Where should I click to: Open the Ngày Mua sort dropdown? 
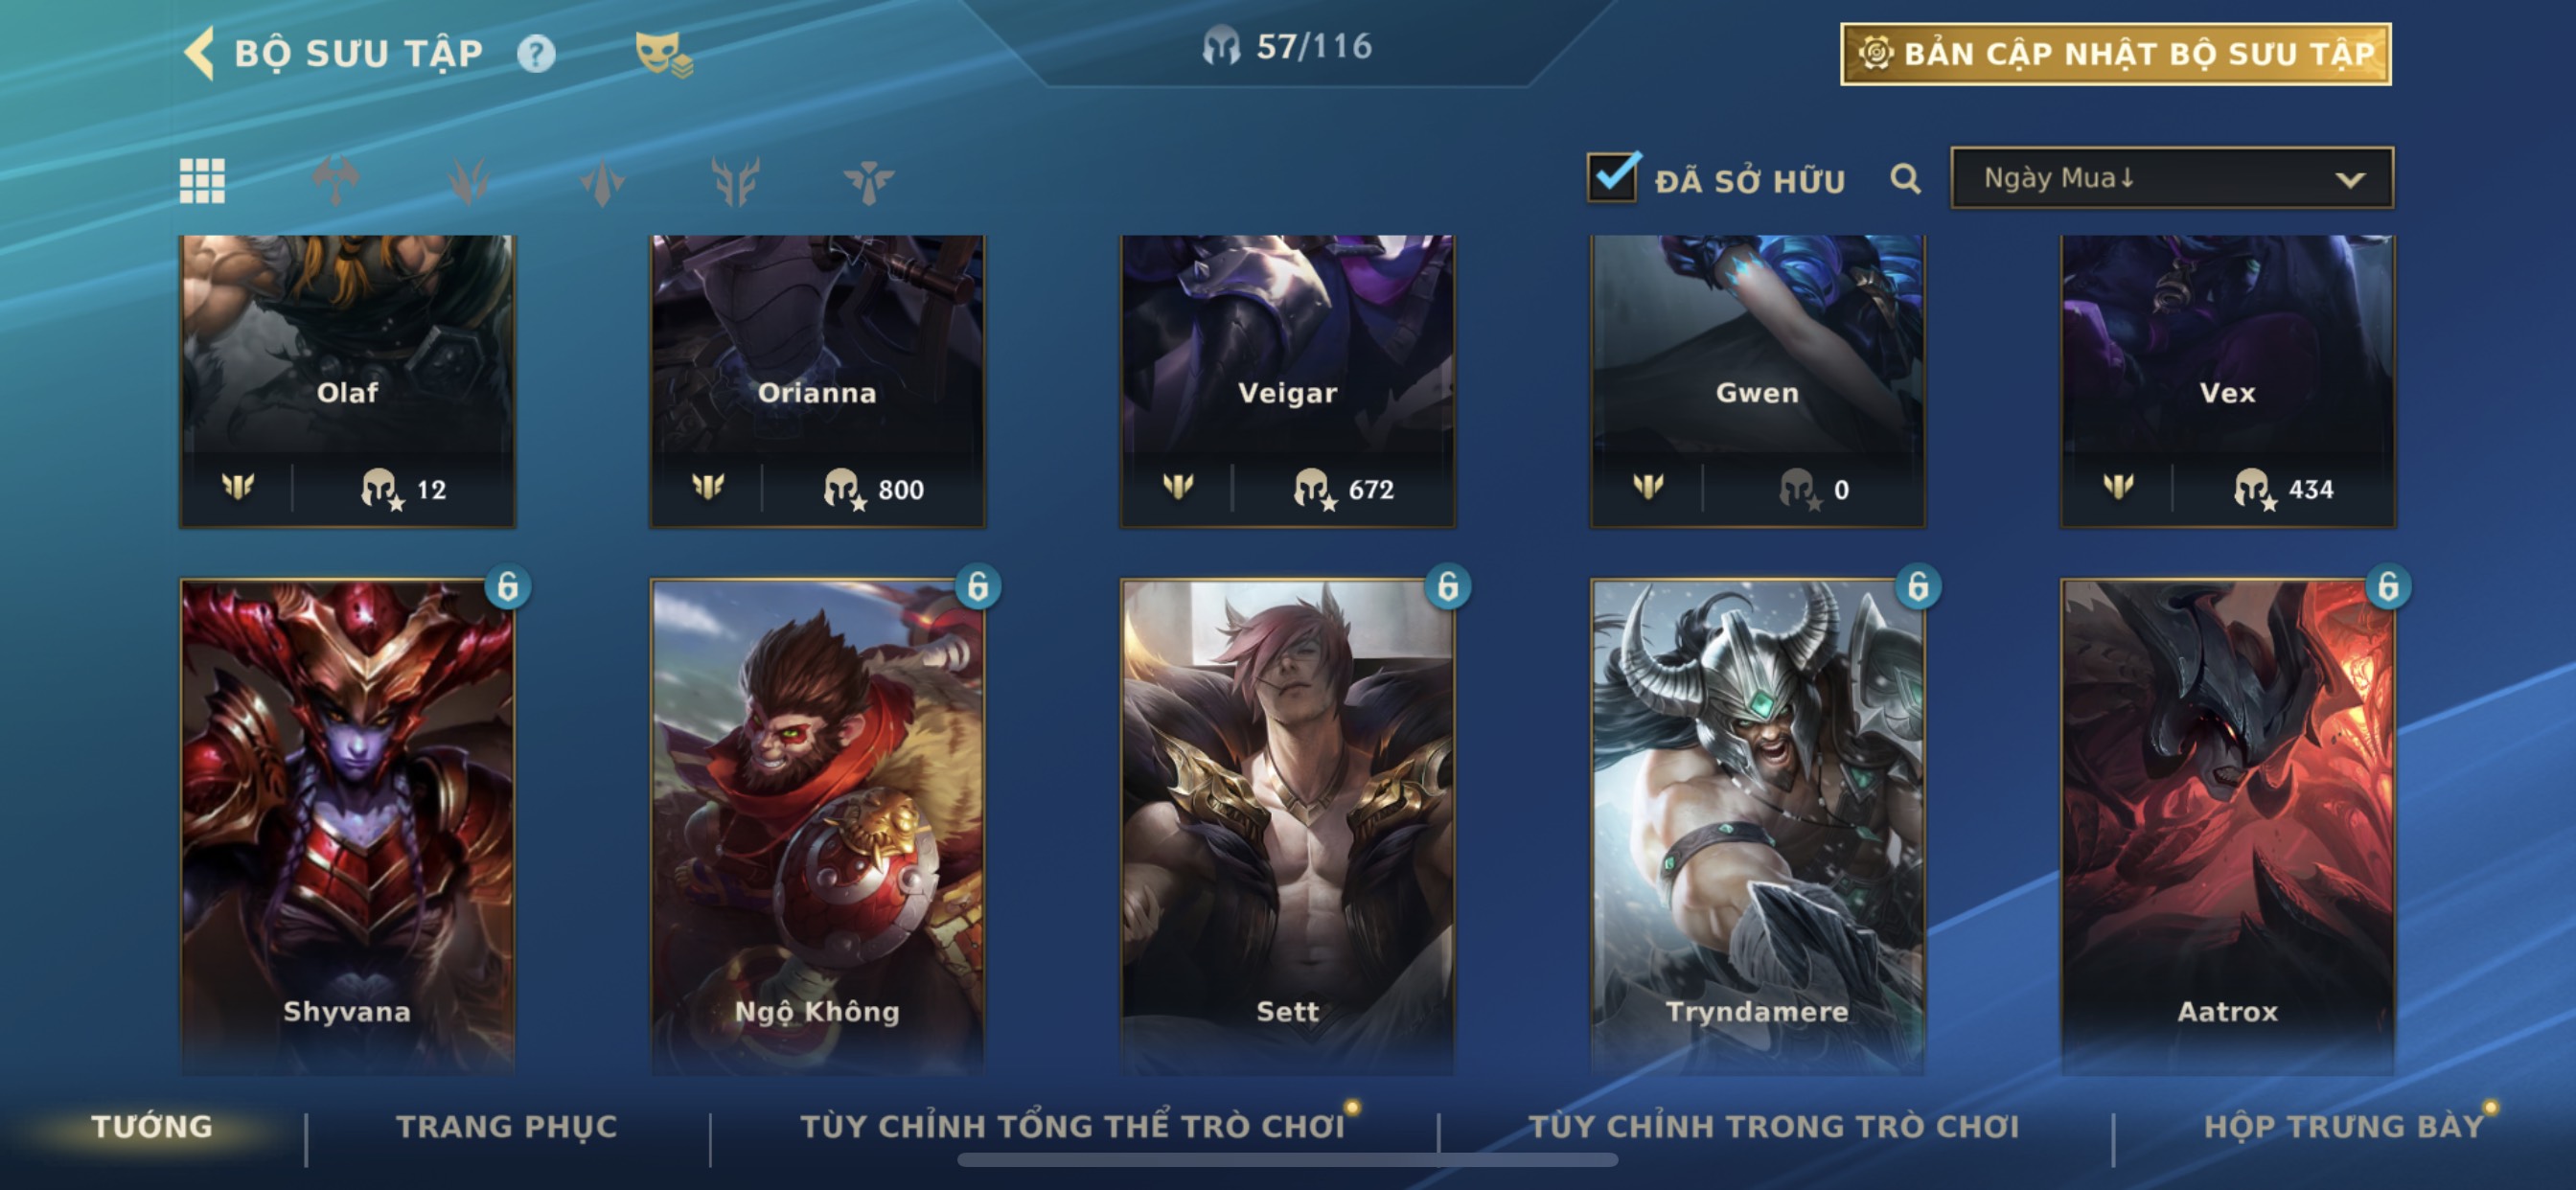coord(2172,178)
